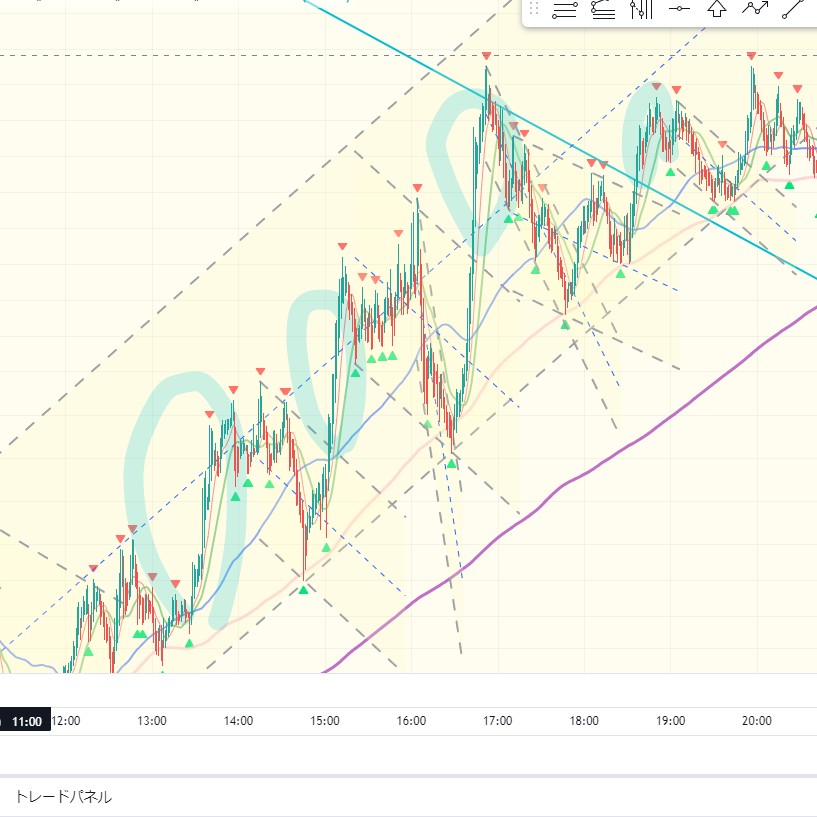Image resolution: width=817 pixels, height=817 pixels.
Task: Click the highlighted 11:00 time label
Action: tap(26, 721)
